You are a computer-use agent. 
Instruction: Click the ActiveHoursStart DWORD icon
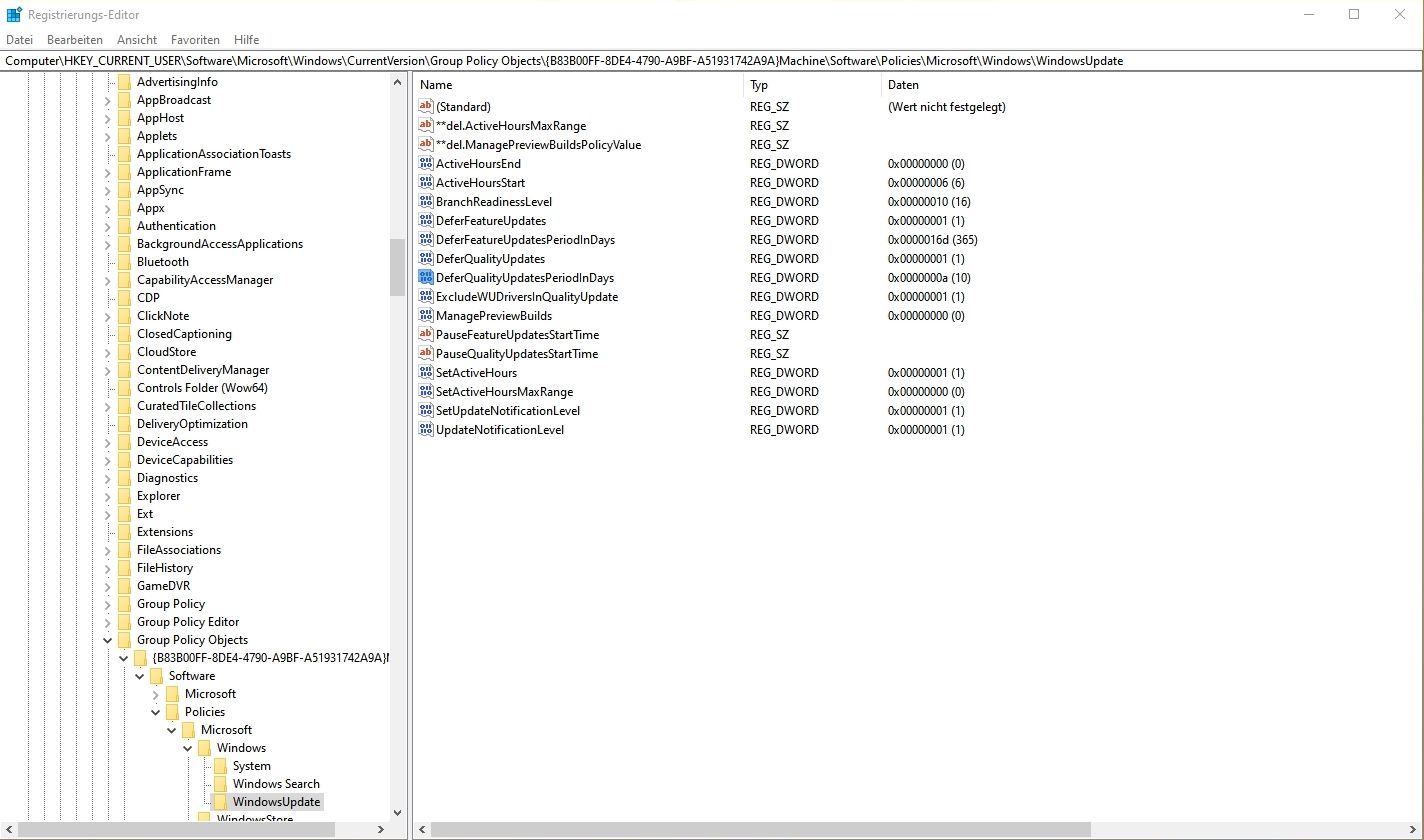point(426,182)
